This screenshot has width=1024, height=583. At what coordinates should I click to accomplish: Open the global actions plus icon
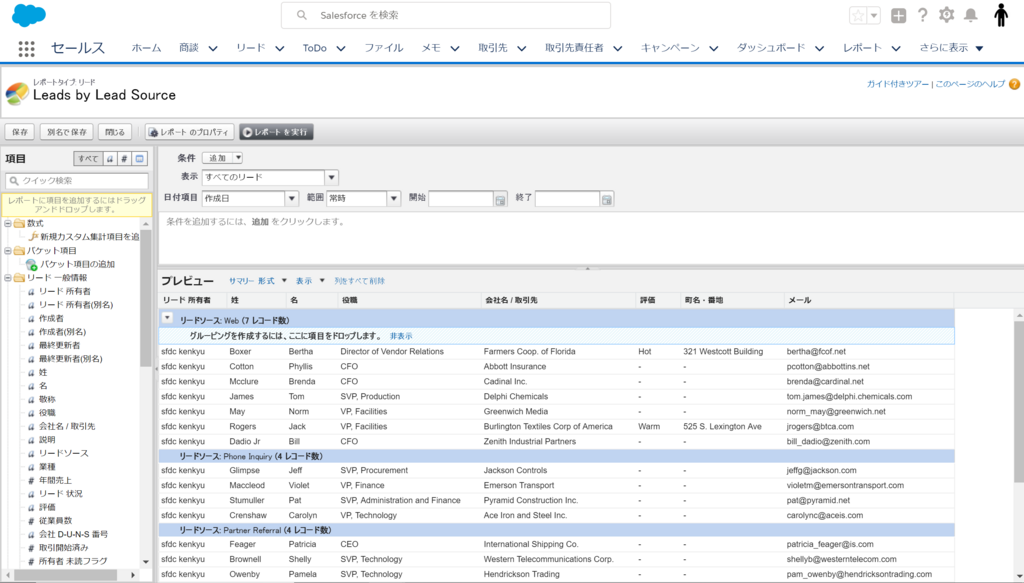tap(899, 16)
